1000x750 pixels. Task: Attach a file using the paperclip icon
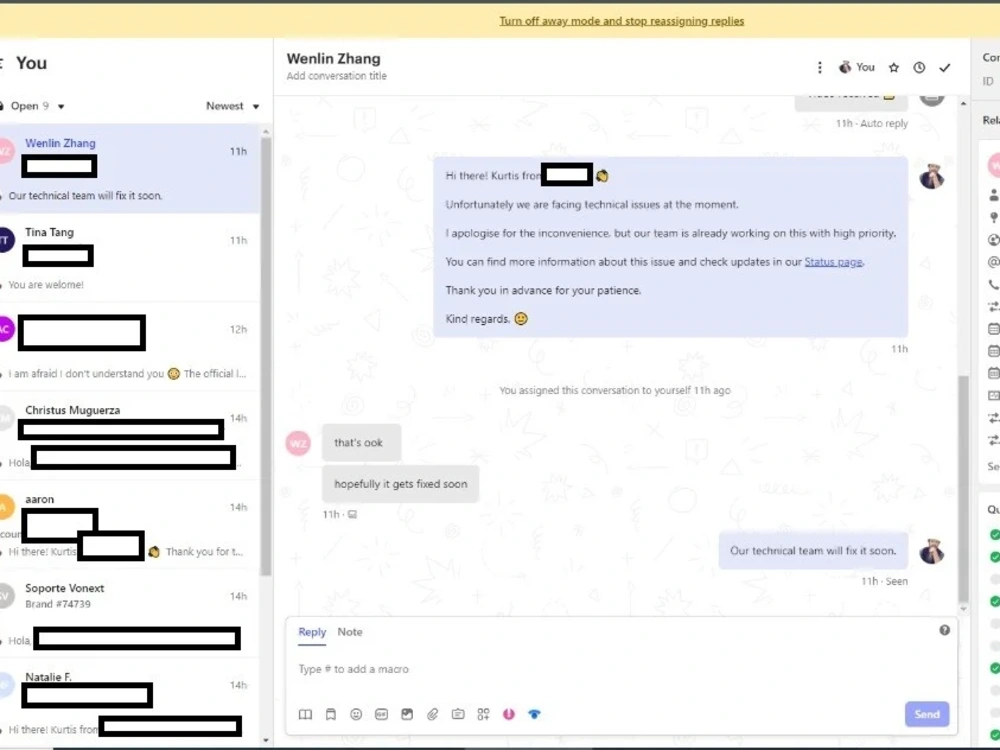[x=432, y=714]
